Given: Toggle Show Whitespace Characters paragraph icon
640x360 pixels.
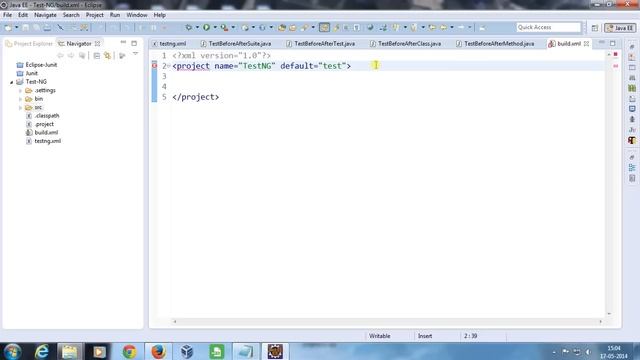Looking at the screenshot, I should click(x=357, y=27).
